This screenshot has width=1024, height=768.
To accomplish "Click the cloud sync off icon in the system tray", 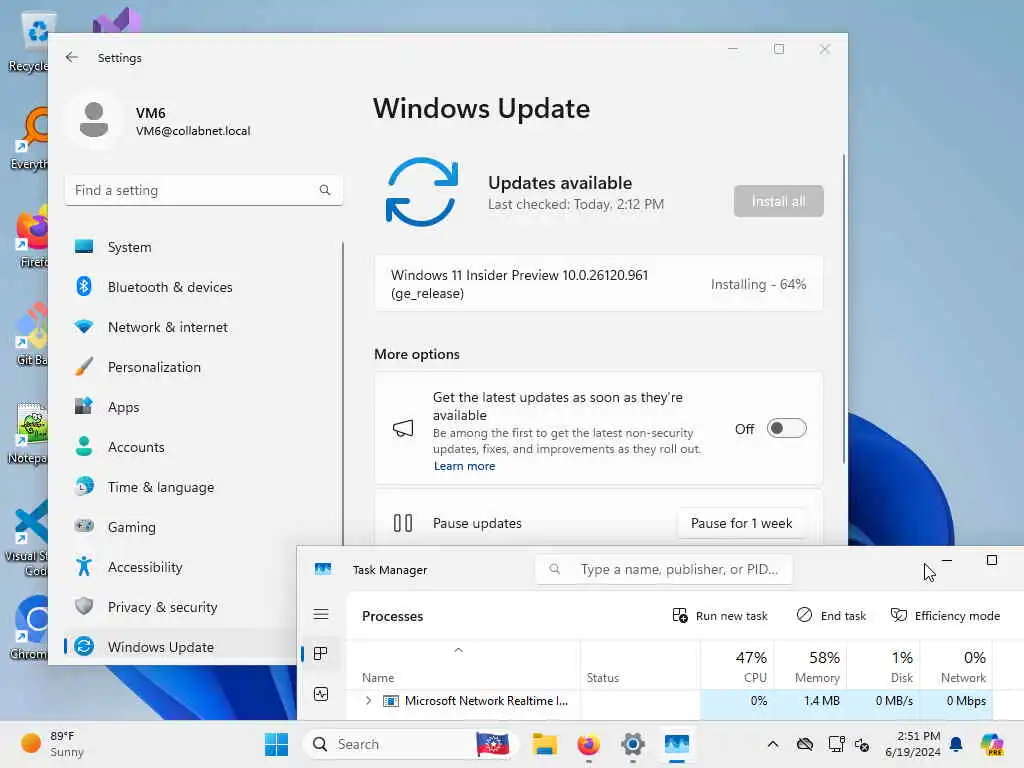I will pyautogui.click(x=805, y=744).
